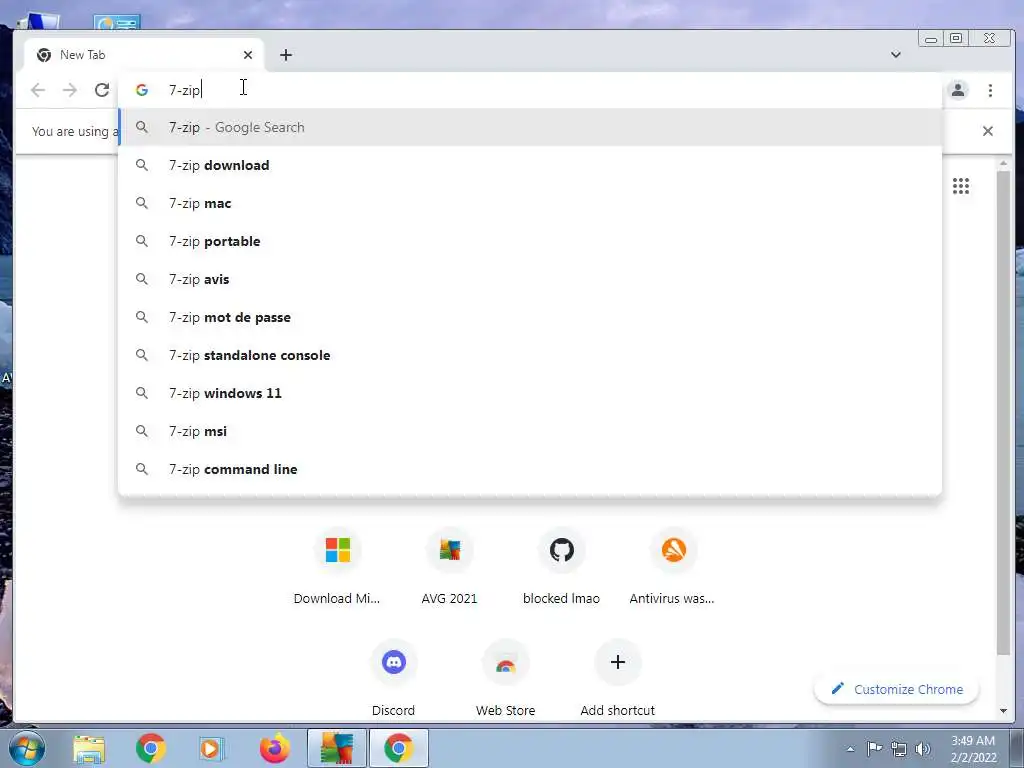Launch pinned Chrome next to Explorer

click(x=151, y=748)
